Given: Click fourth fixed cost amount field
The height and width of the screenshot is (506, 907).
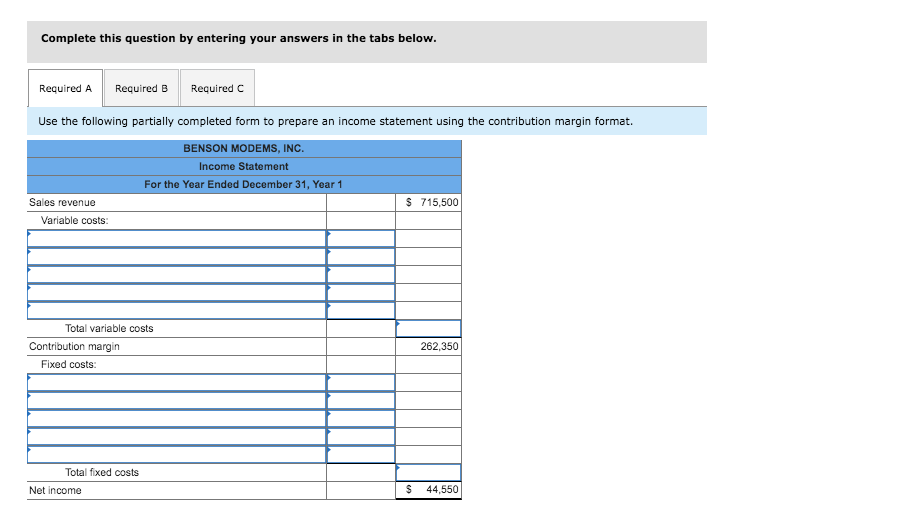Looking at the screenshot, I should [361, 436].
